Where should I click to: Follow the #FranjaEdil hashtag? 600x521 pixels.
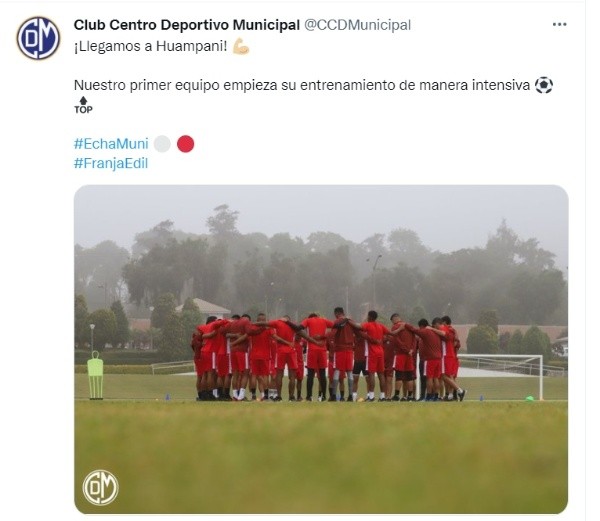point(111,163)
